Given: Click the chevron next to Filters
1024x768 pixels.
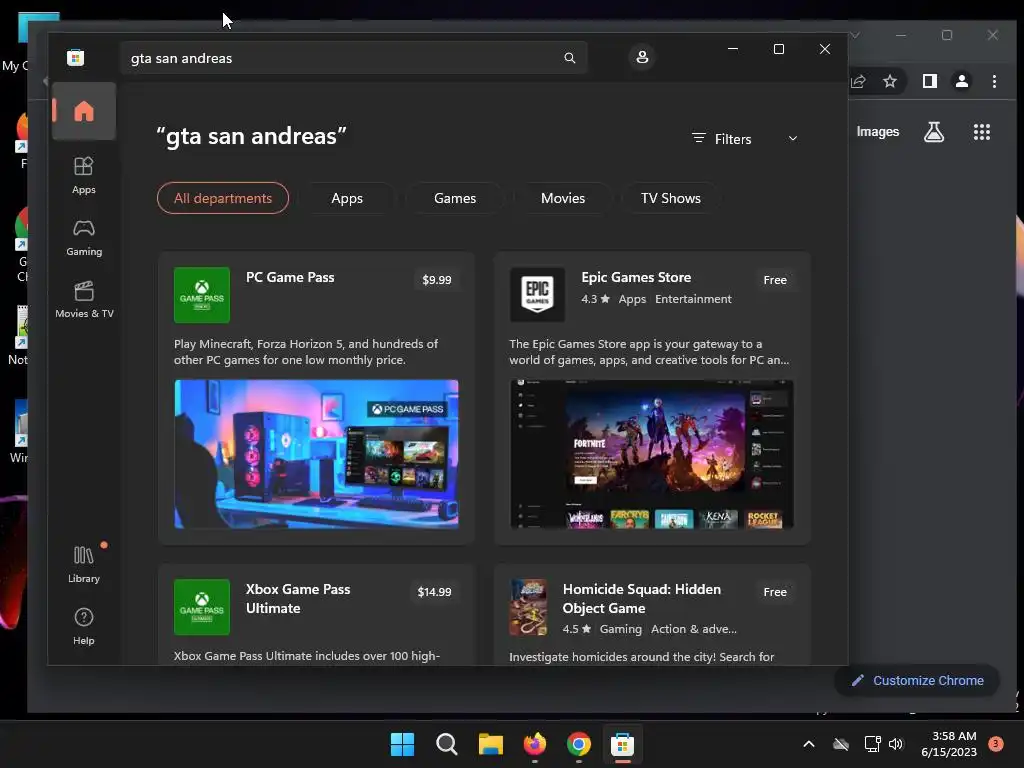Looking at the screenshot, I should [x=793, y=138].
